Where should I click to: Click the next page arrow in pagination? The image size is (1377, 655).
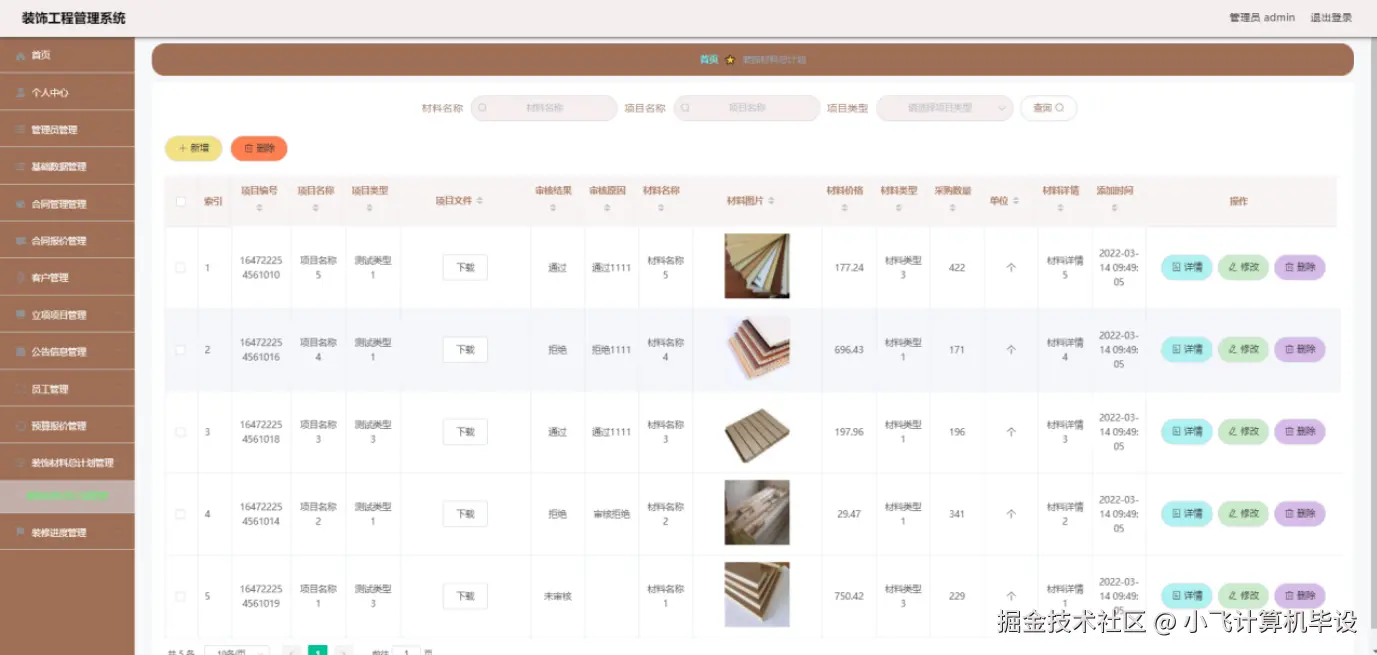coord(344,651)
